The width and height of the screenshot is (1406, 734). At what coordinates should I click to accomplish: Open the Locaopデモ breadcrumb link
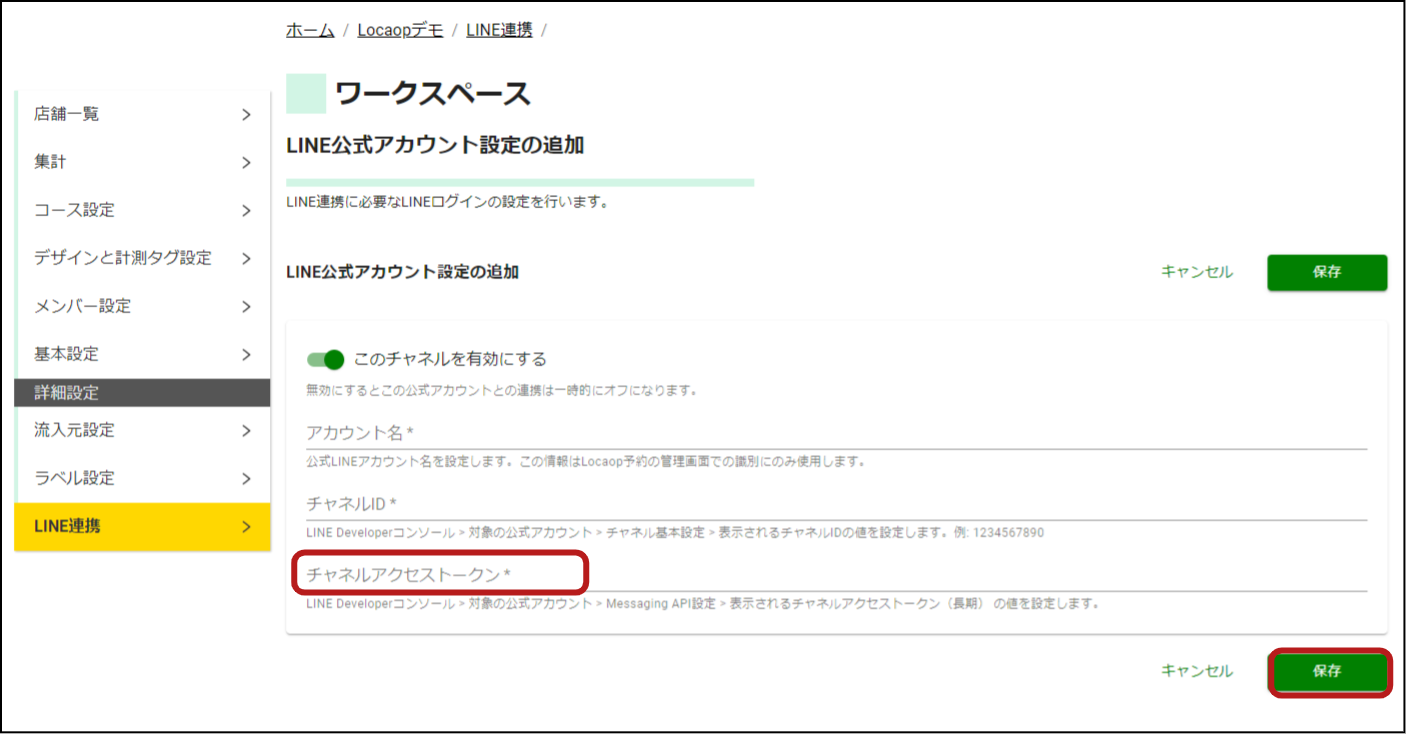point(400,30)
